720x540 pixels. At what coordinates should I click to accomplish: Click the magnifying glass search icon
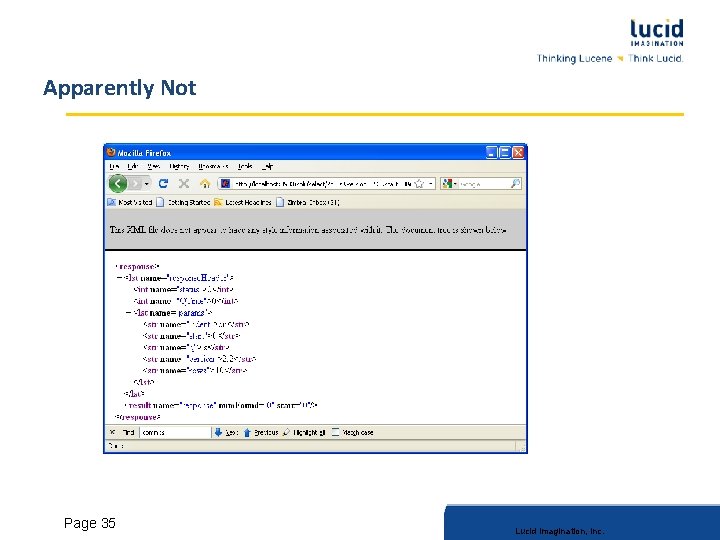tap(516, 184)
